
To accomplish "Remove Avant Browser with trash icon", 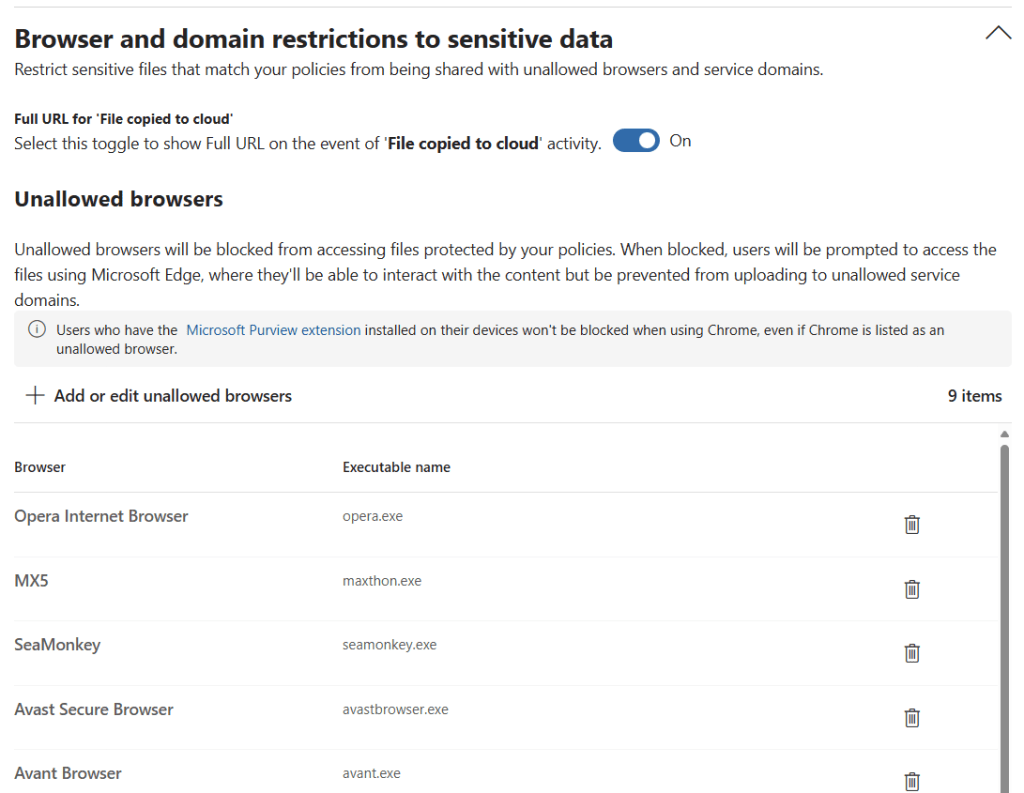I will pyautogui.click(x=912, y=781).
